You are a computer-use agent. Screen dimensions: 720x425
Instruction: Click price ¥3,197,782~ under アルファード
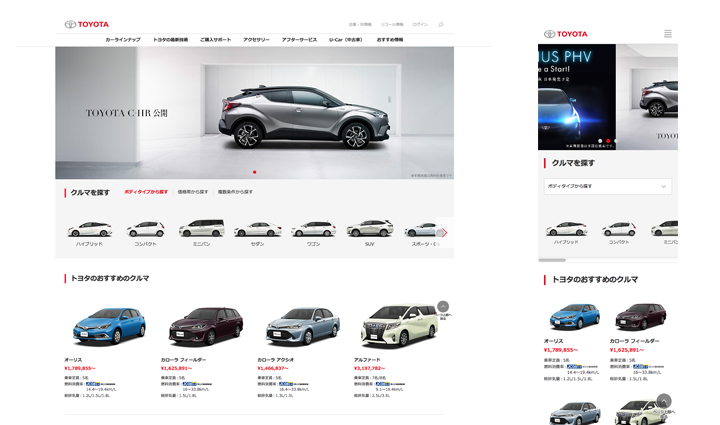pyautogui.click(x=369, y=368)
